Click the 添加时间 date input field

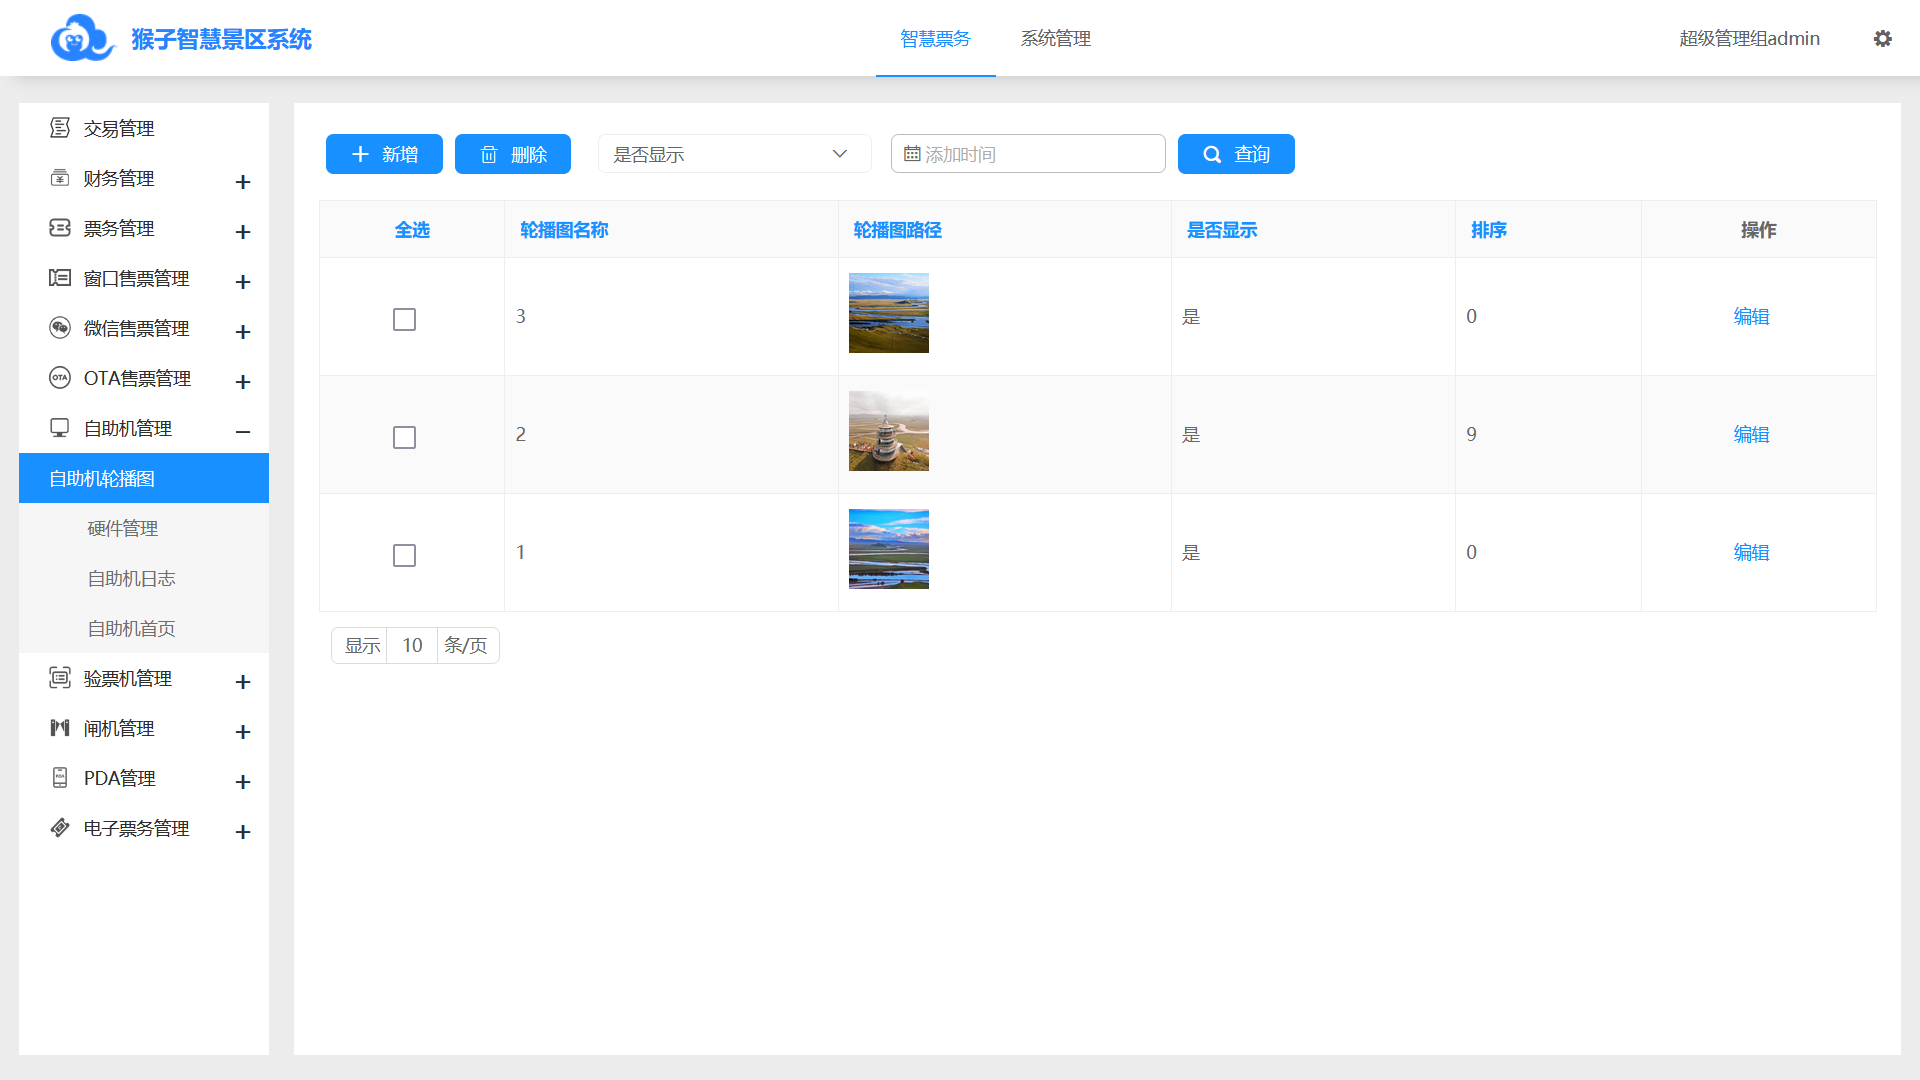[1028, 154]
